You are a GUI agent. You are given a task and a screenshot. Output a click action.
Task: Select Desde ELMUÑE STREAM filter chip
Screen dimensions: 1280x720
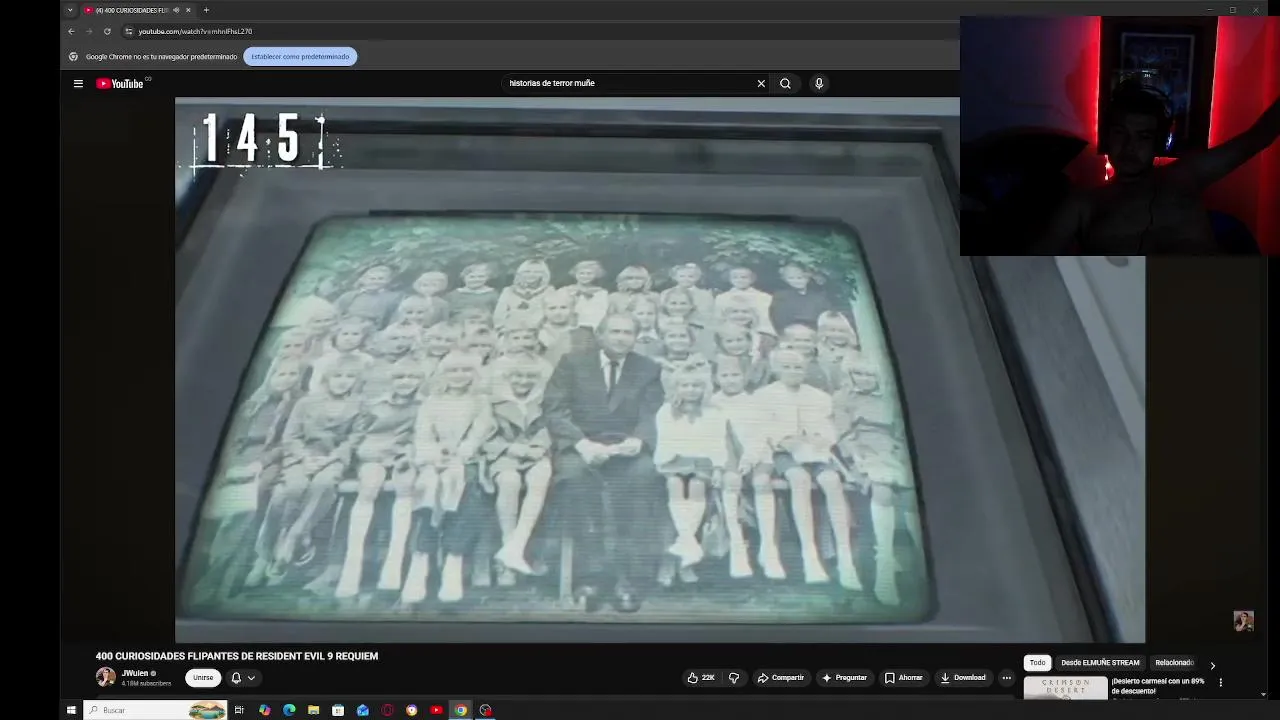[1100, 663]
